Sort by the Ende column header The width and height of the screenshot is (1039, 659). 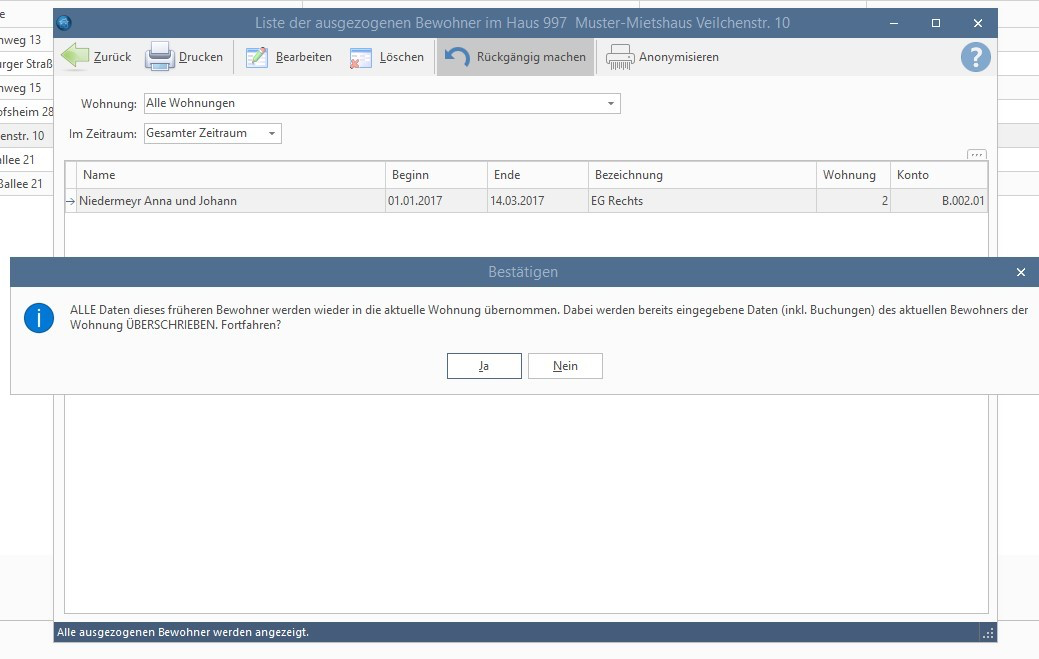tap(537, 175)
